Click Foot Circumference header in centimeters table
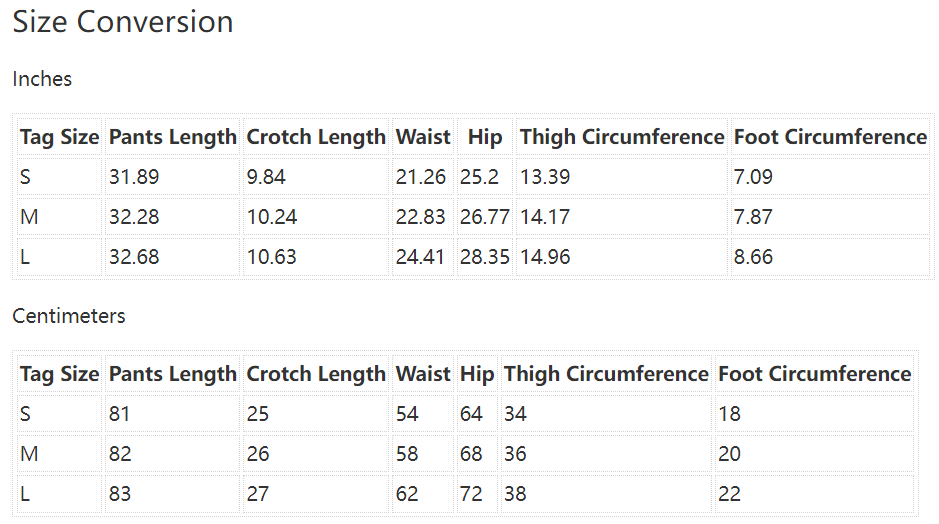 [x=815, y=374]
